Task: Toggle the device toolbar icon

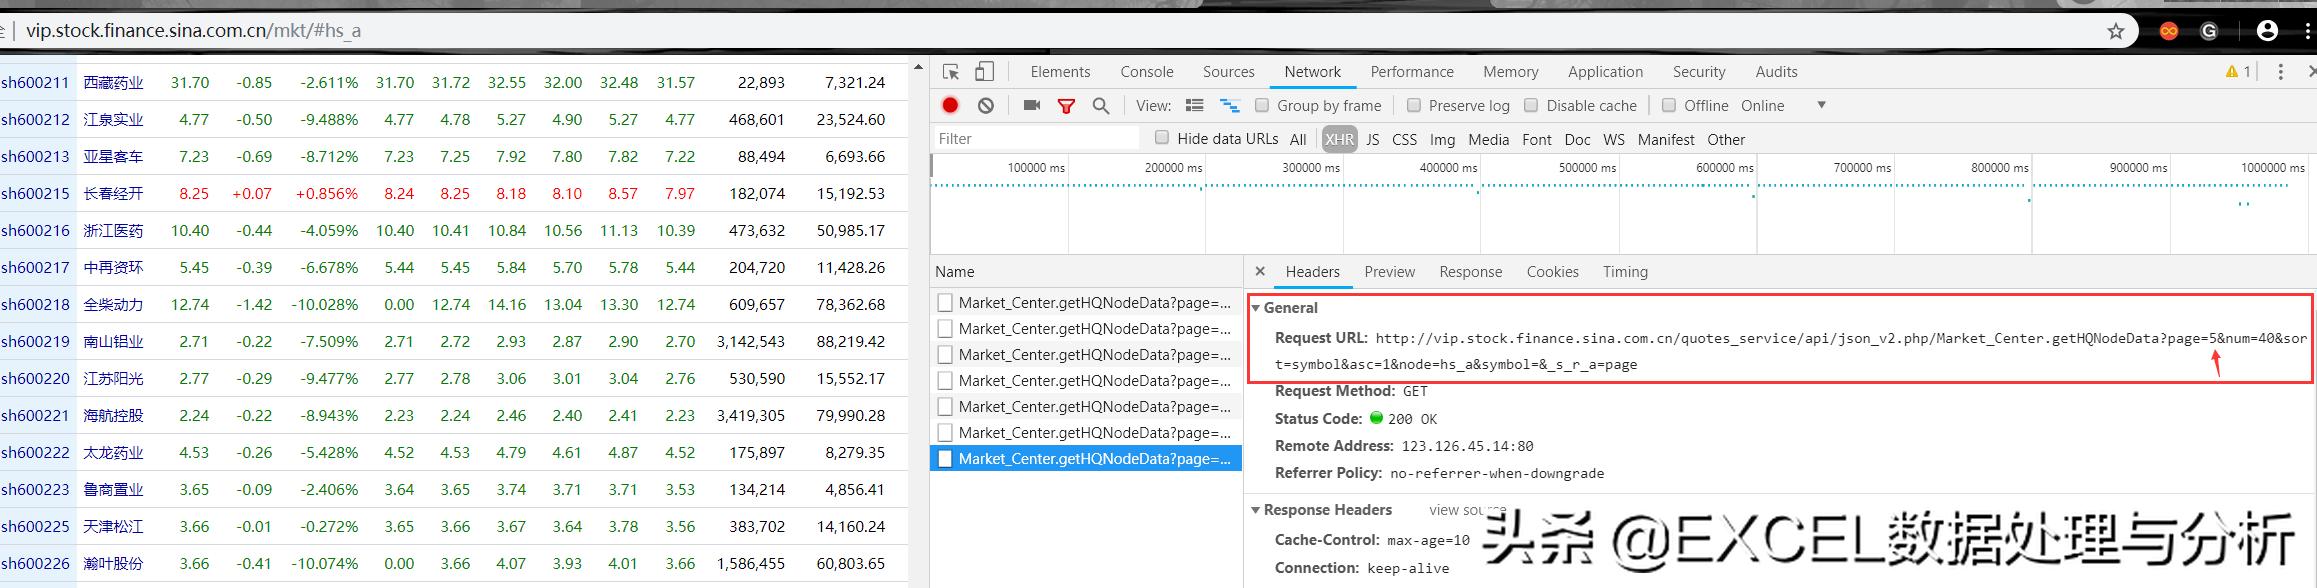Action: 984,72
